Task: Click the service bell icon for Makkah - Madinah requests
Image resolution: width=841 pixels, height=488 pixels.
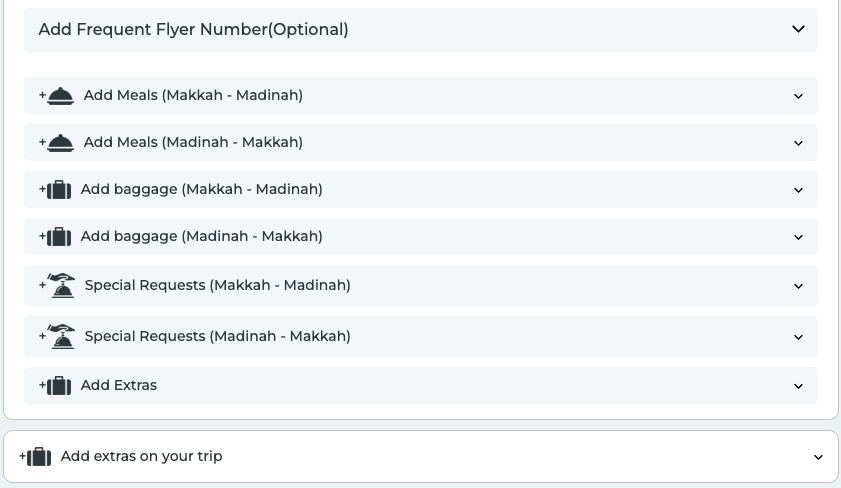Action: pos(62,285)
